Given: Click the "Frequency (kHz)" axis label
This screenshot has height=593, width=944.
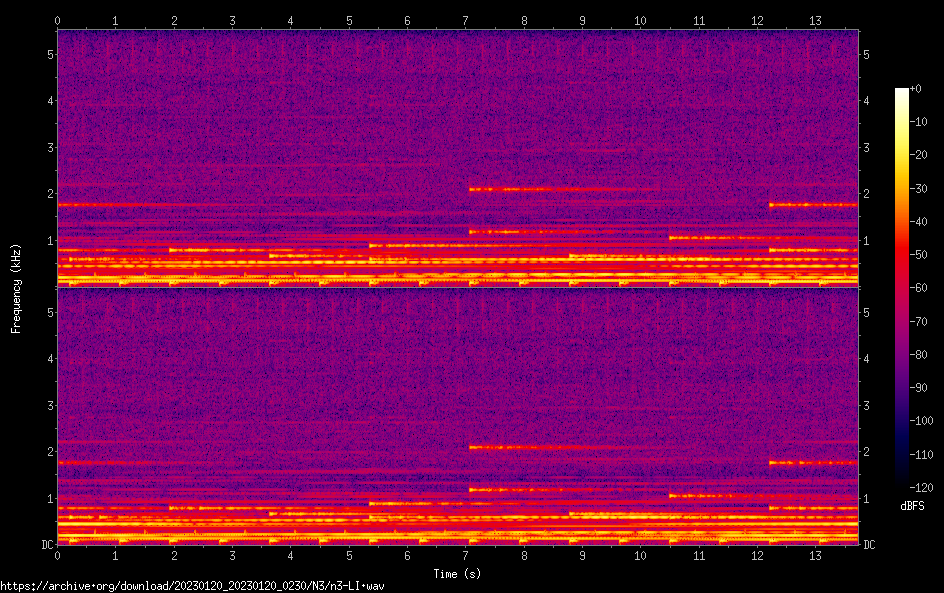Looking at the screenshot, I should pyautogui.click(x=16, y=287).
